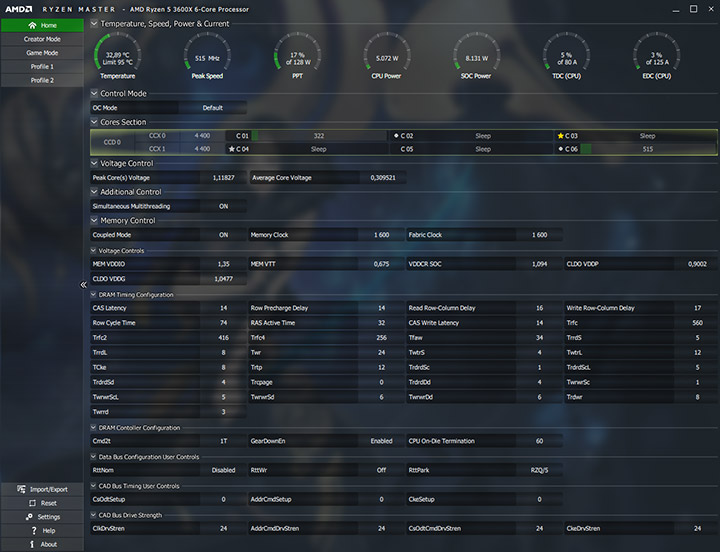
Task: Open Help with the question mark icon
Action: (34, 530)
